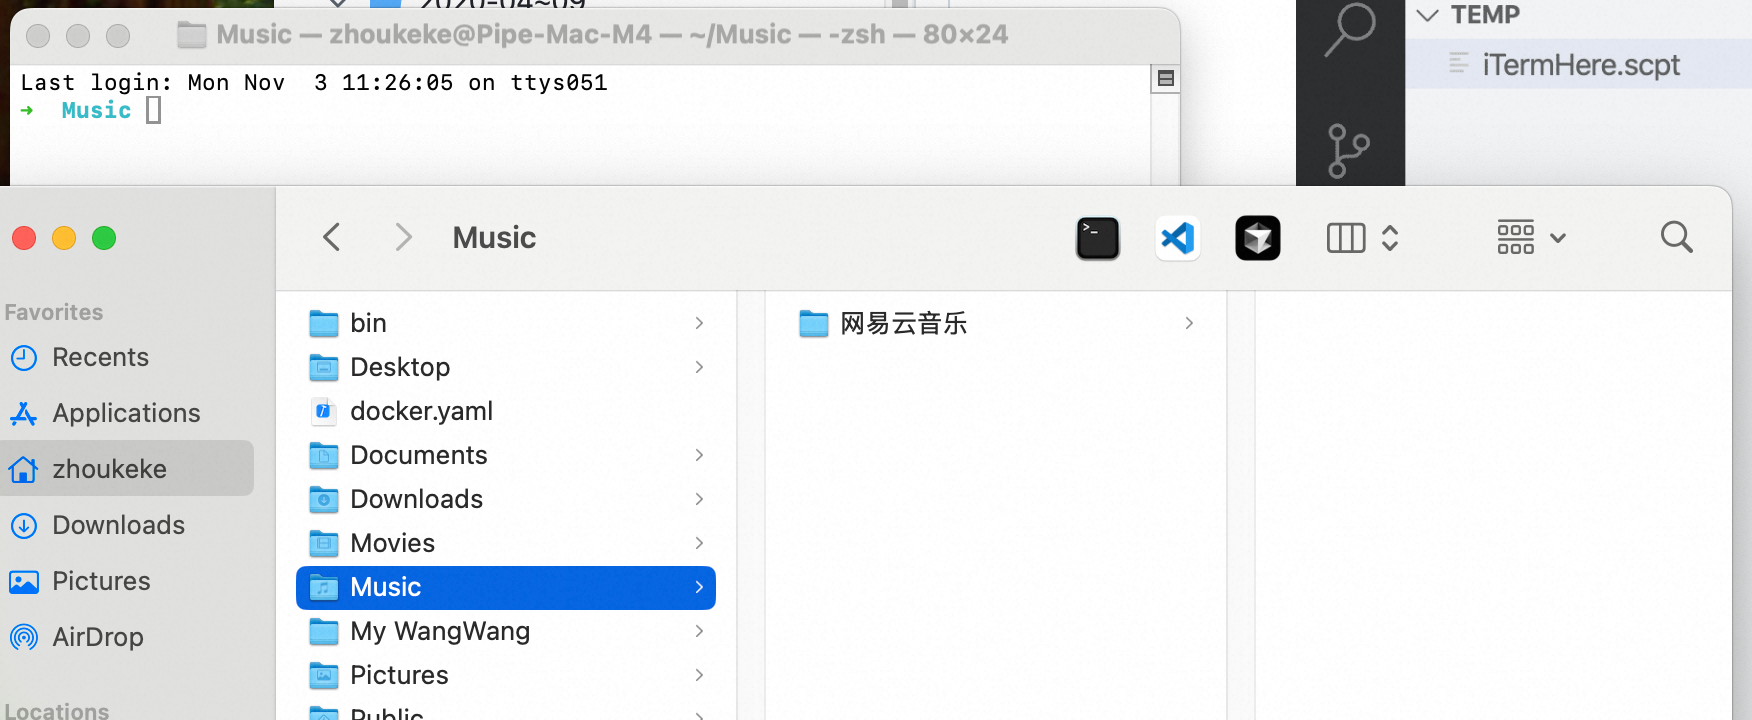Select the My WangWang folder
Screen dimensions: 1752x720
click(440, 631)
